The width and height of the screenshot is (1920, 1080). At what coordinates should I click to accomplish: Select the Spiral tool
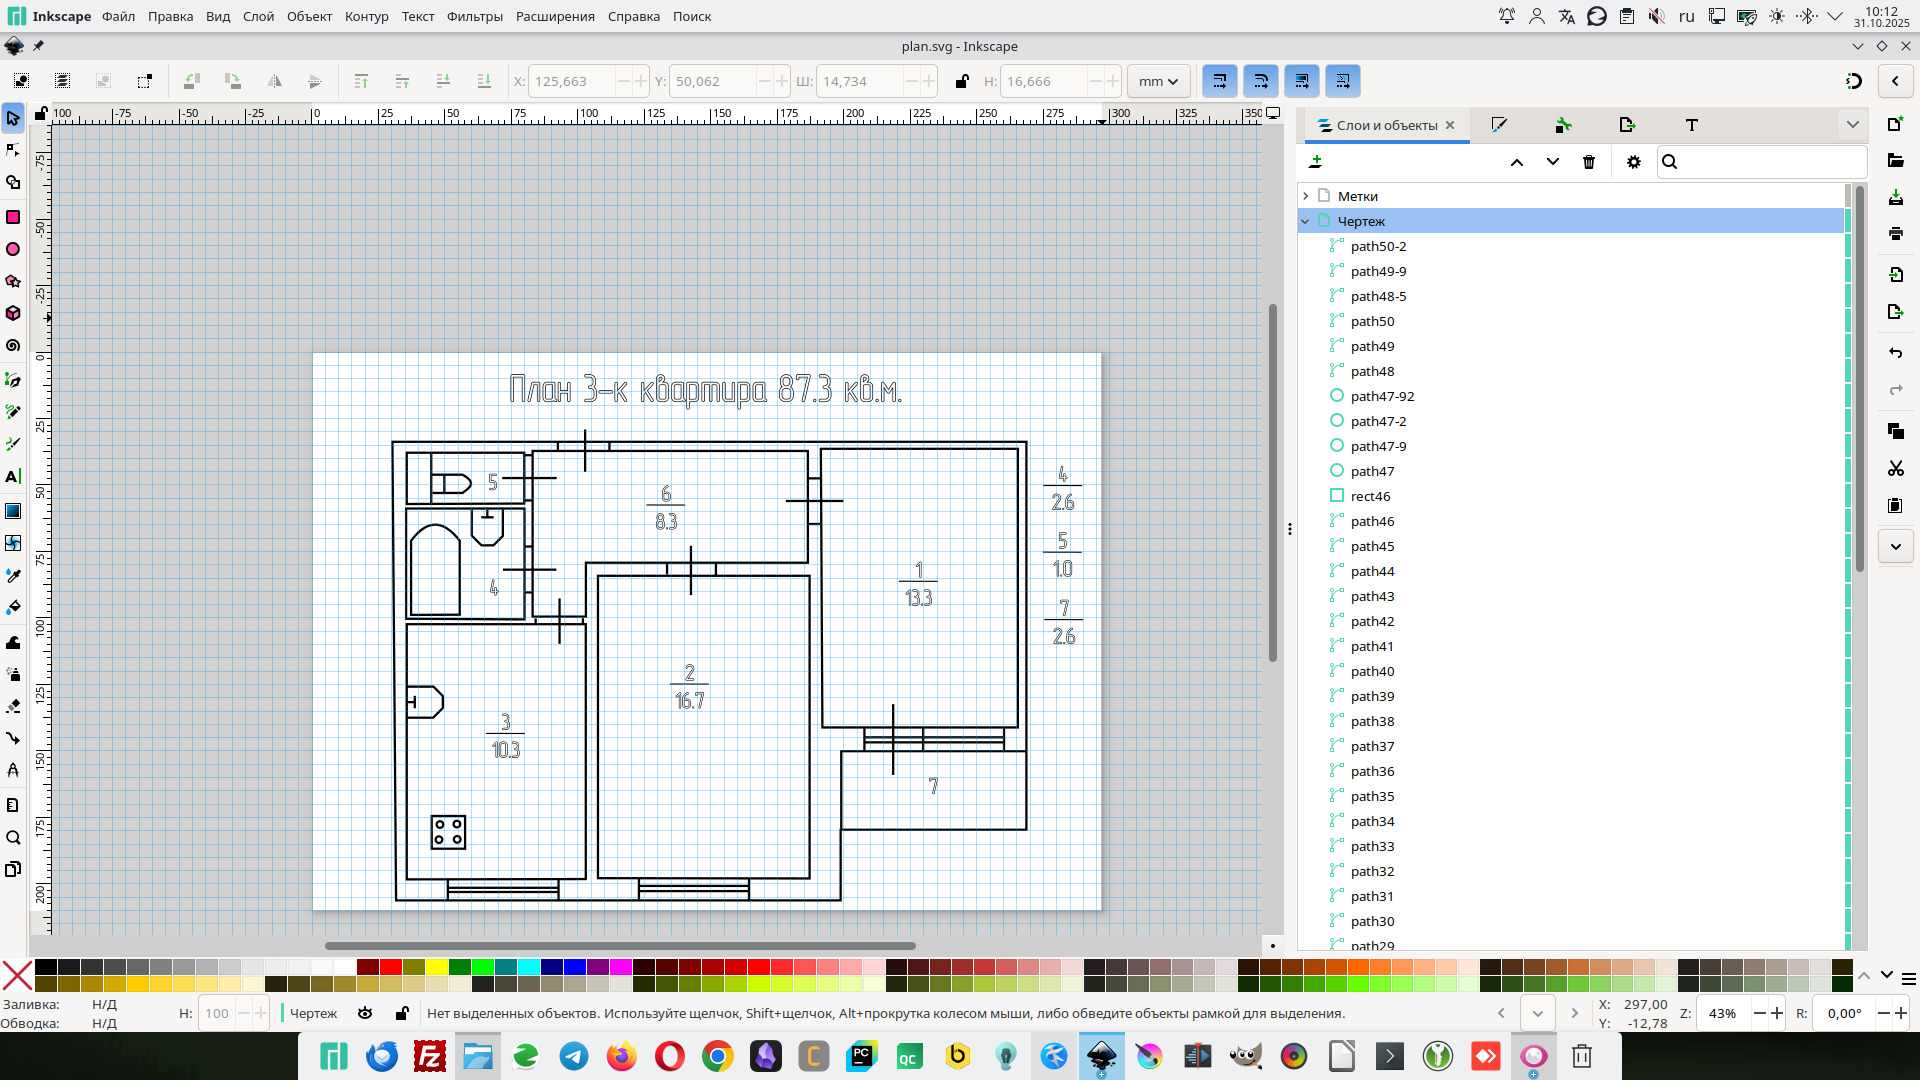(x=13, y=345)
